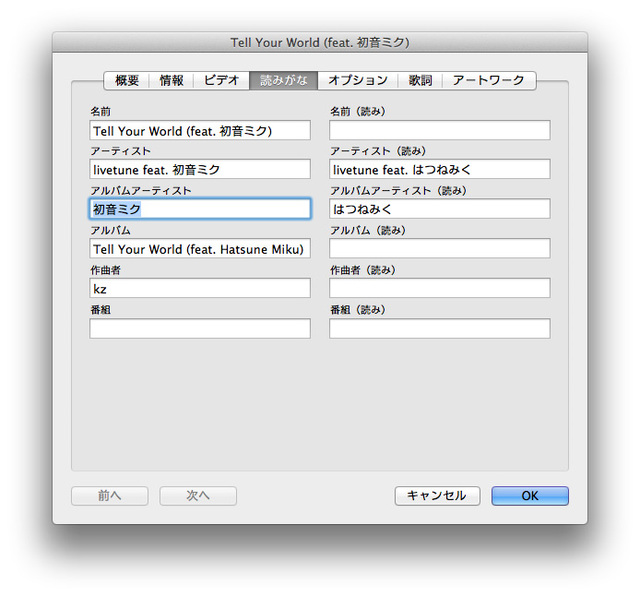Click the 読みがな tab

(284, 80)
